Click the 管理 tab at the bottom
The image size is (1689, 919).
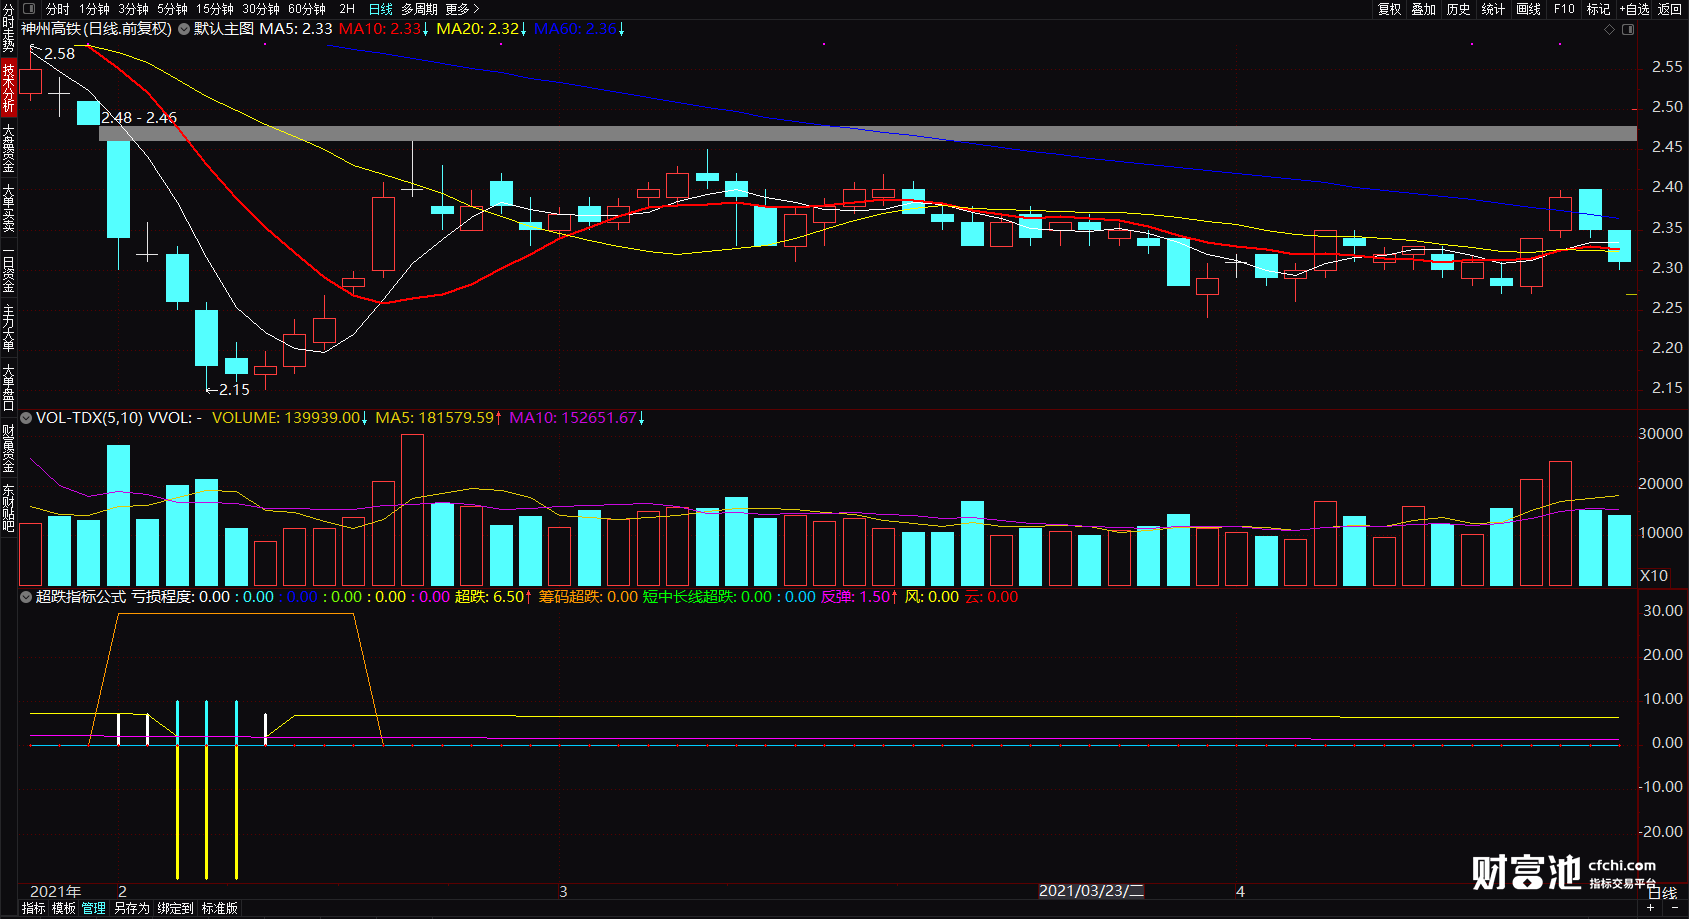click(94, 908)
